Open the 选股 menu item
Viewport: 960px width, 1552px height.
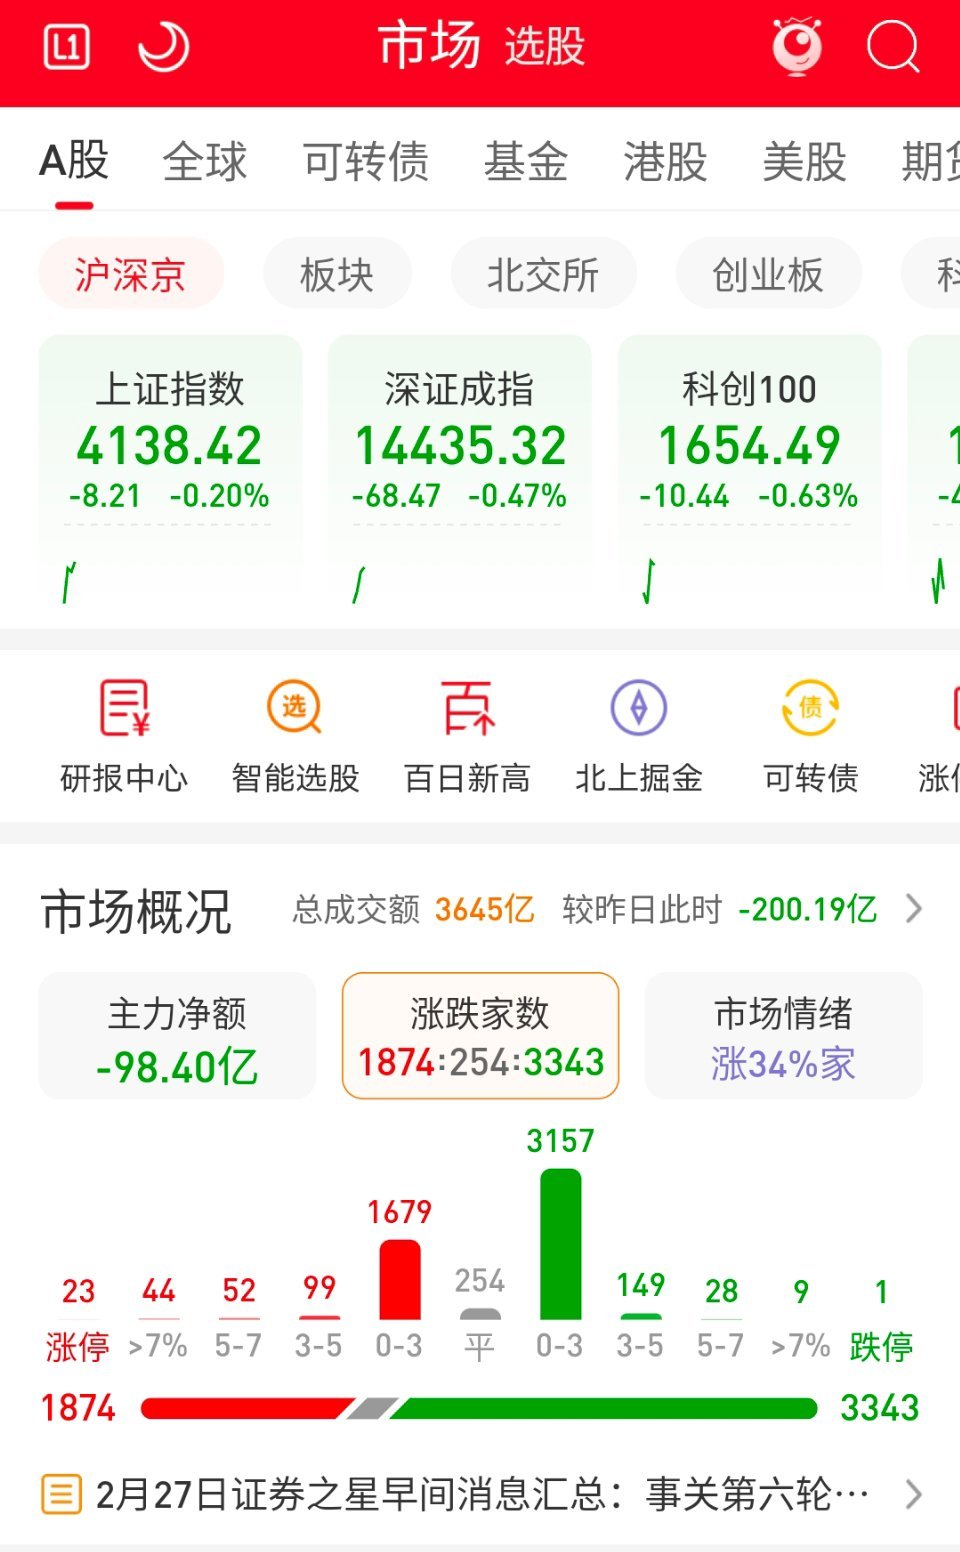coord(545,48)
